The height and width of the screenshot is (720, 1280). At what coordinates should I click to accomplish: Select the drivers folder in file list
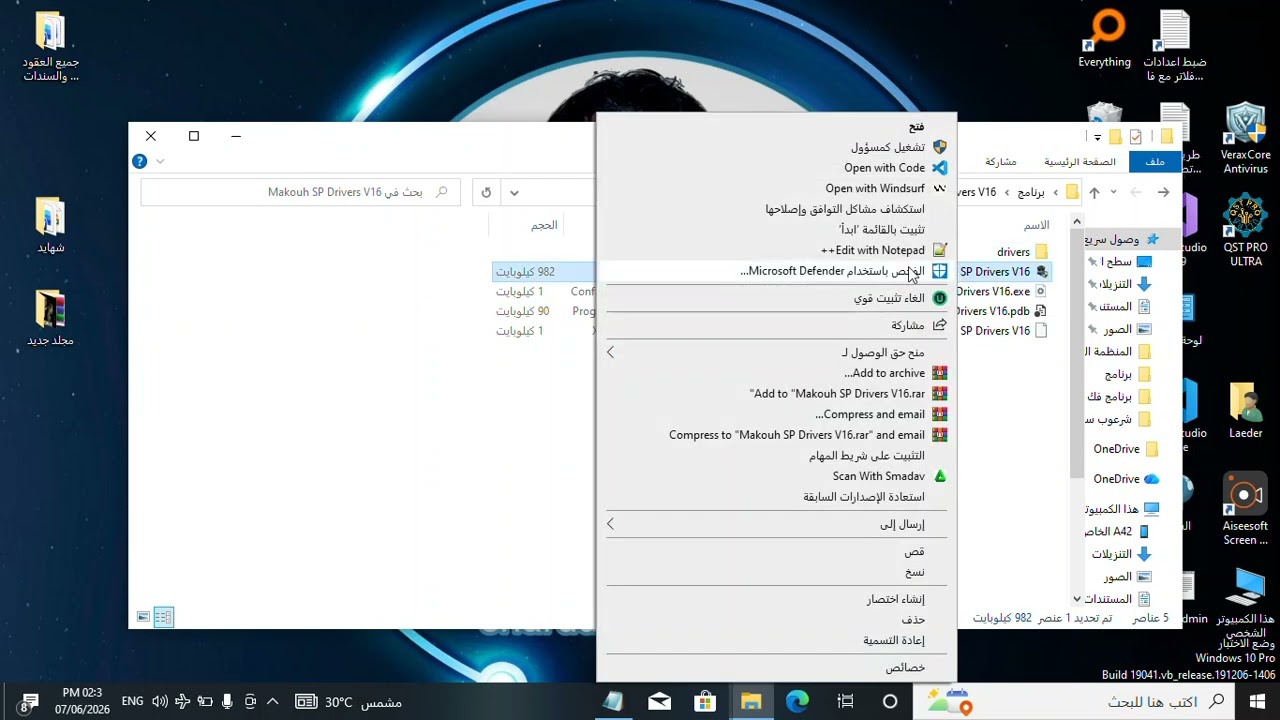click(1021, 252)
